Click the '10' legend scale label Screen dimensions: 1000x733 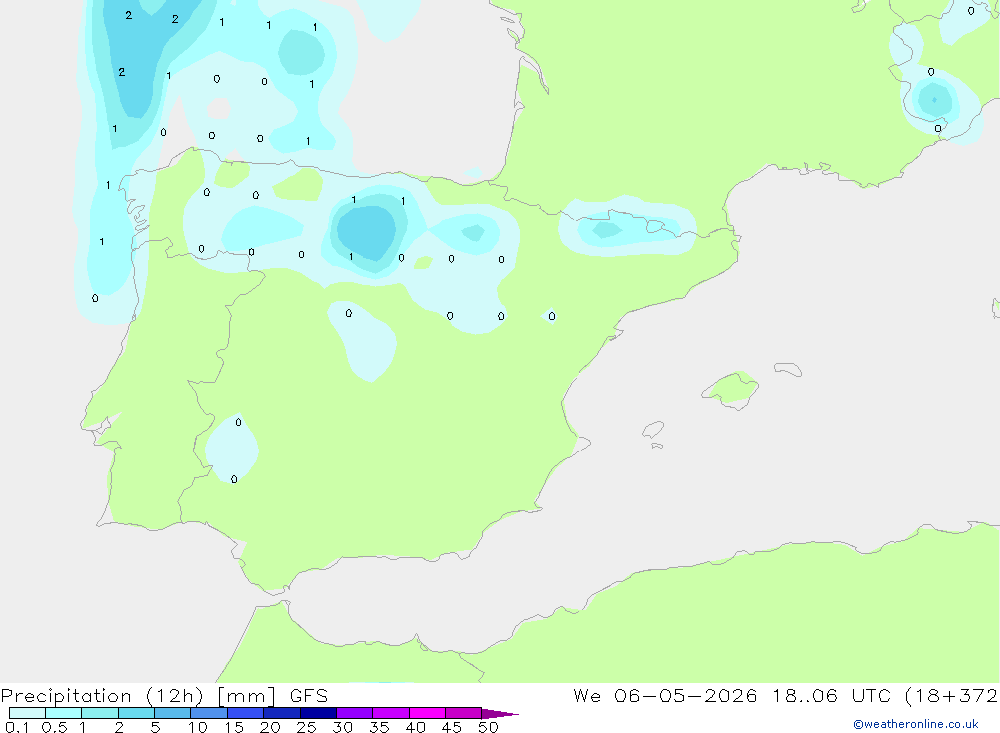pos(198,727)
